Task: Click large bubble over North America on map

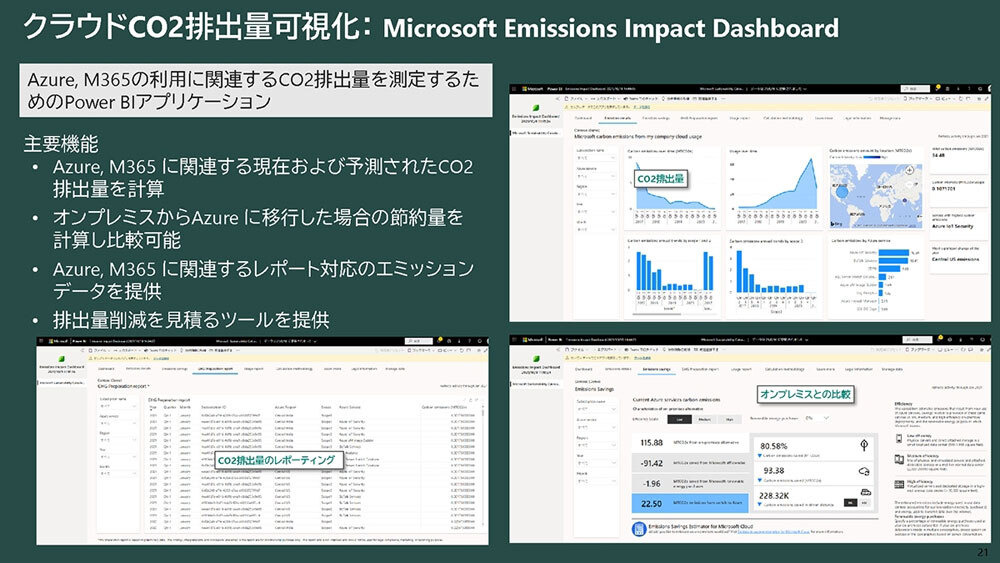Action: click(841, 191)
